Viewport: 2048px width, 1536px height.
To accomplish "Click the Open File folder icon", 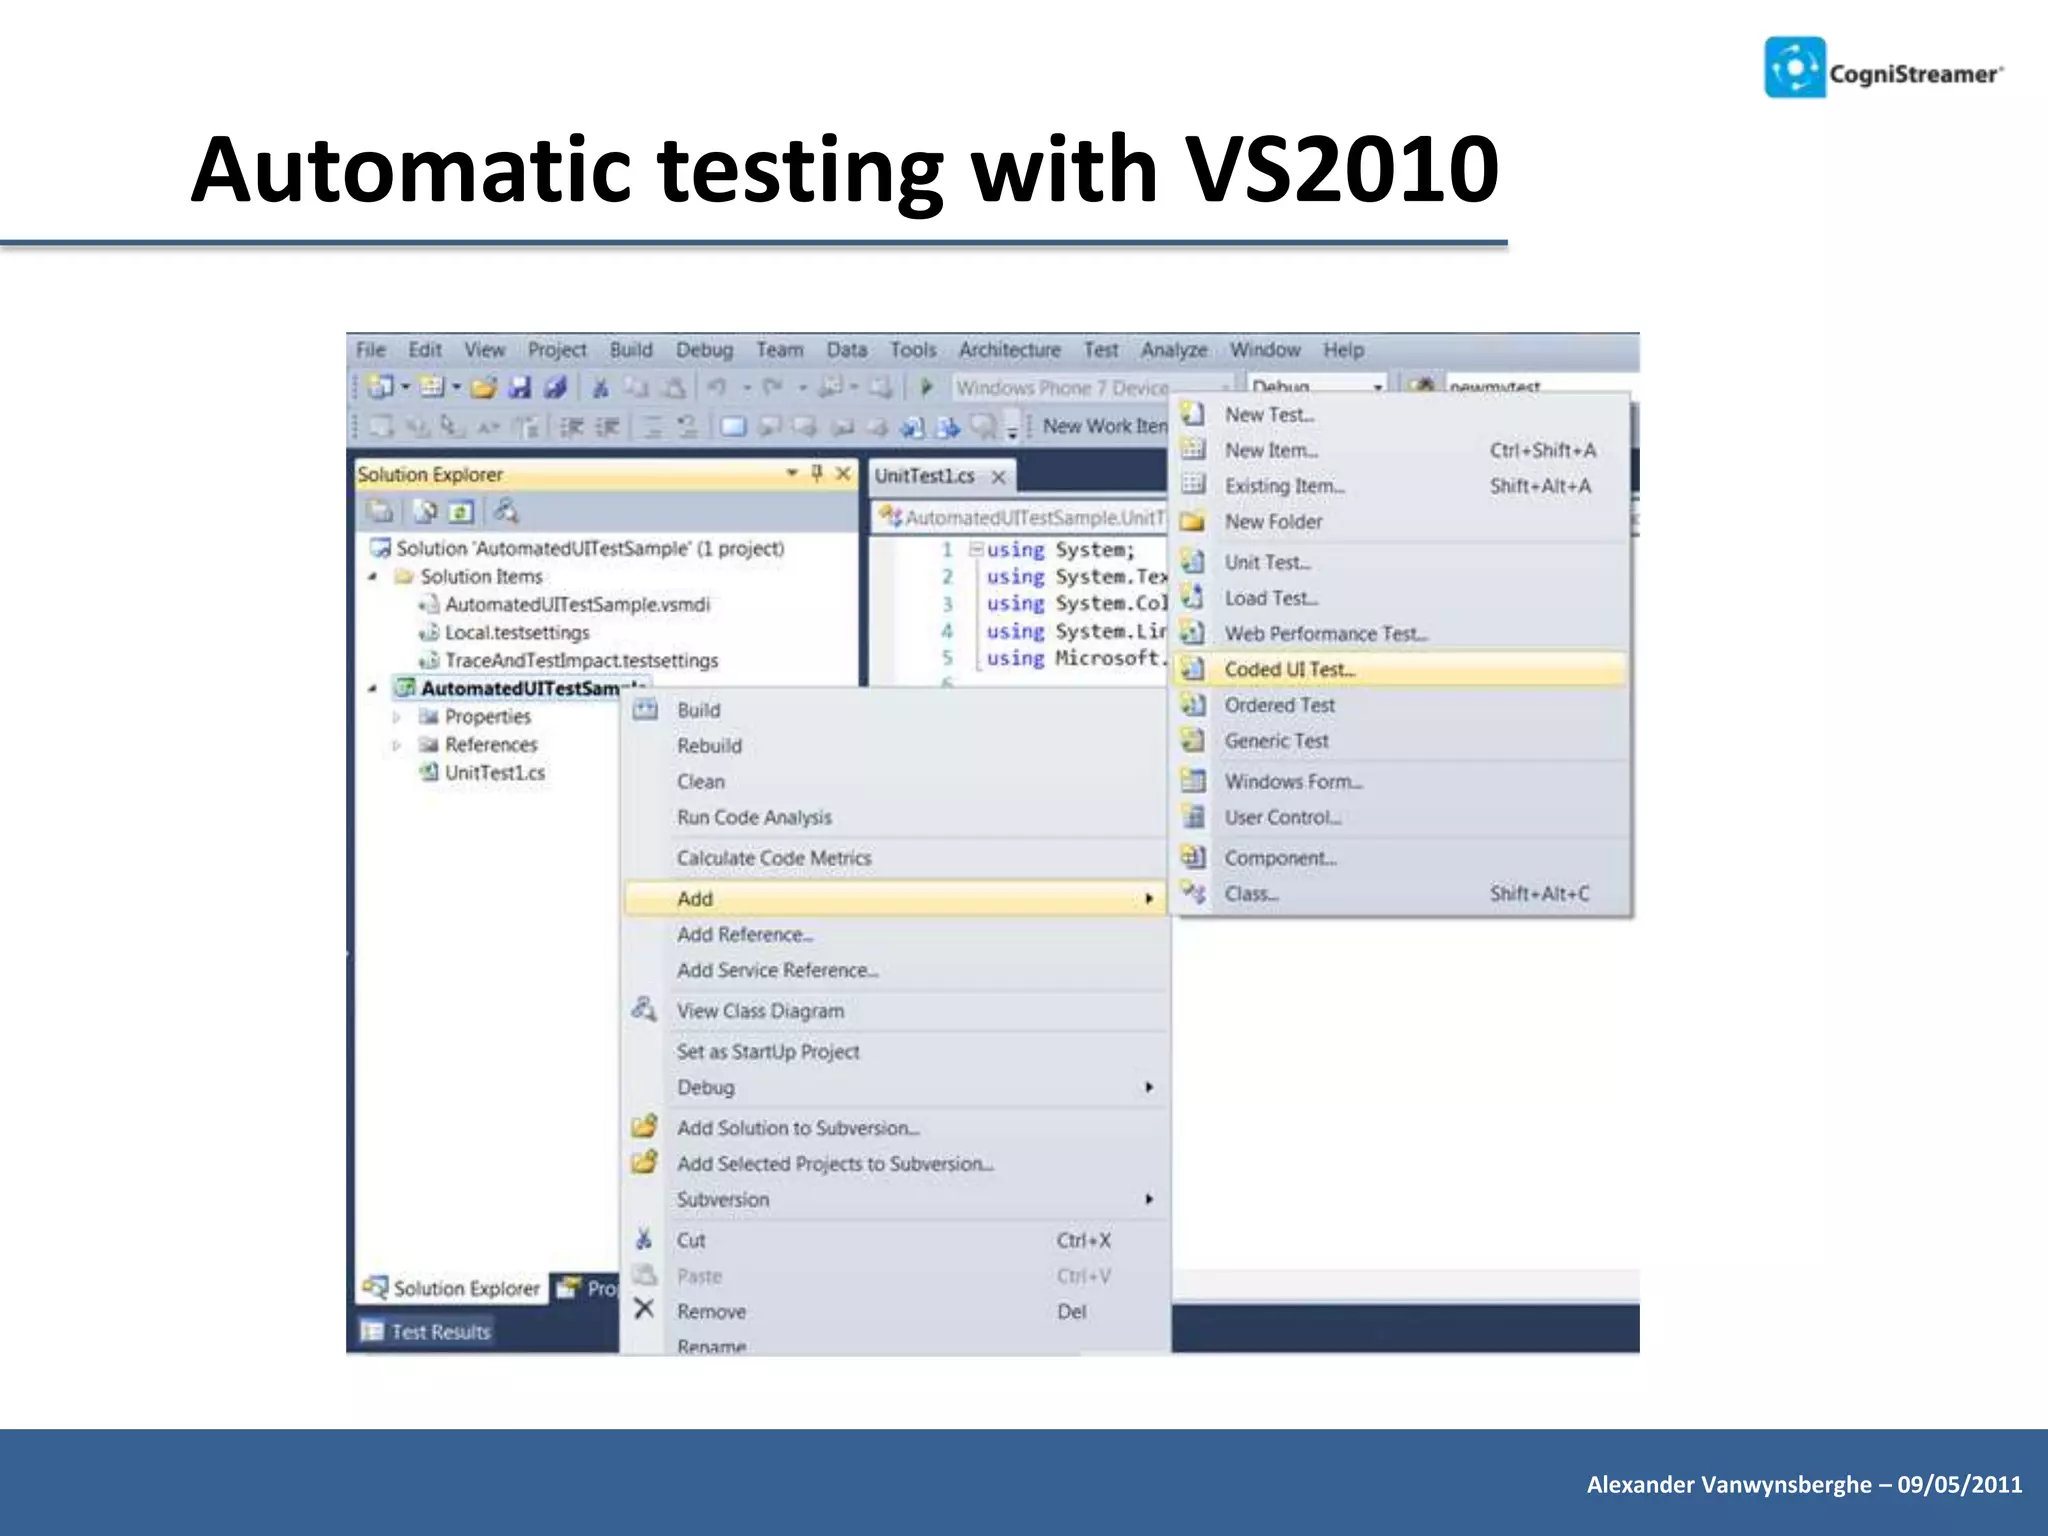I will pos(484,387).
